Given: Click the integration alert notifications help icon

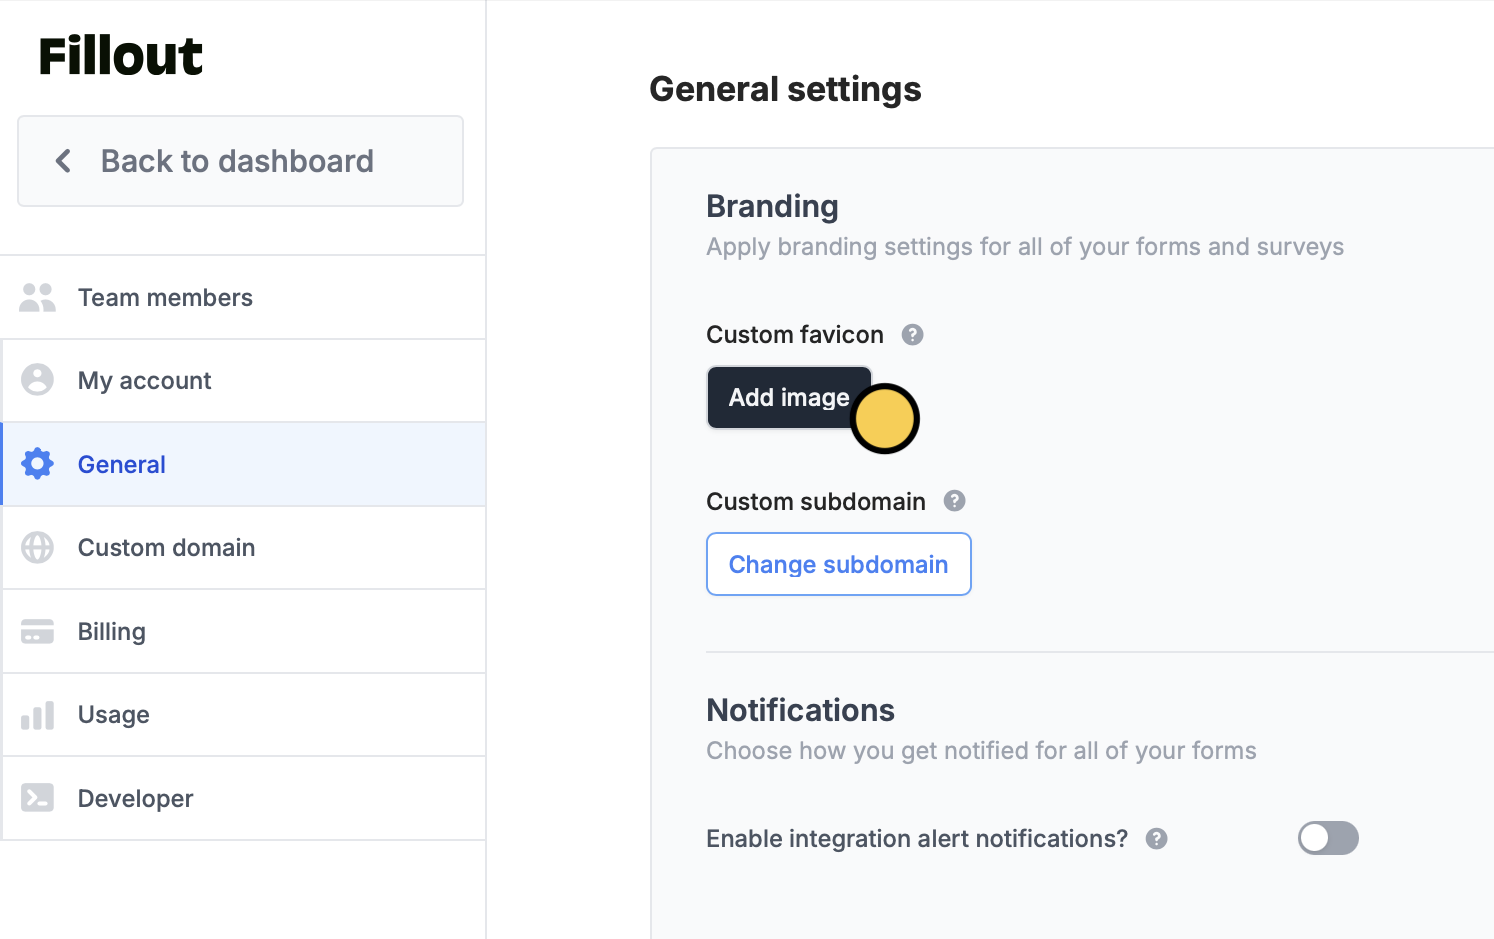Looking at the screenshot, I should point(1156,839).
